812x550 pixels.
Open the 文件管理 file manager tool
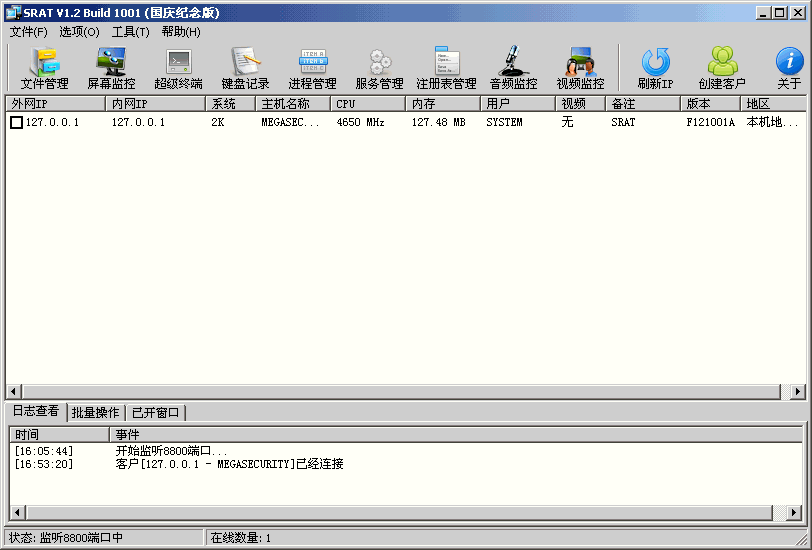[x=44, y=68]
